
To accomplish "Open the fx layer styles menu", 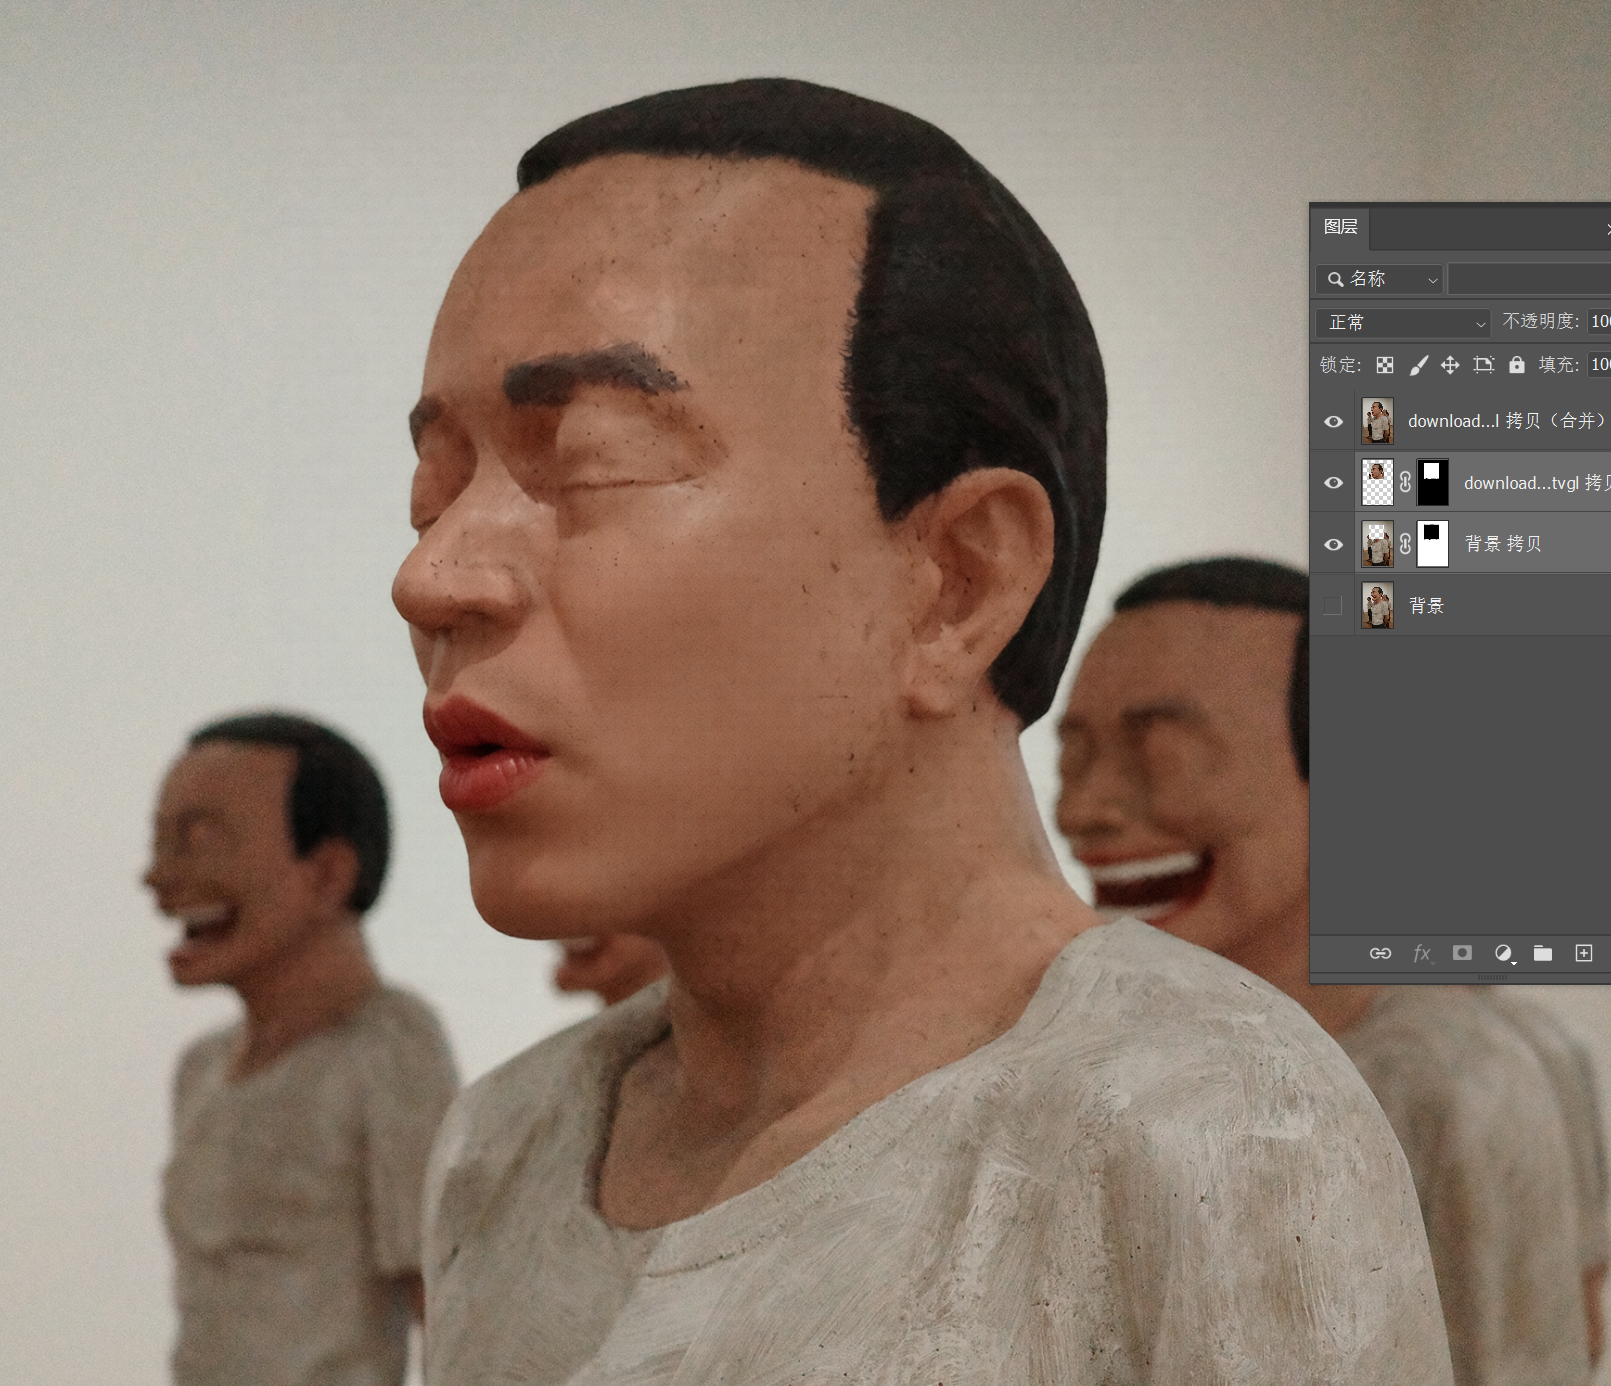I will tap(1421, 953).
